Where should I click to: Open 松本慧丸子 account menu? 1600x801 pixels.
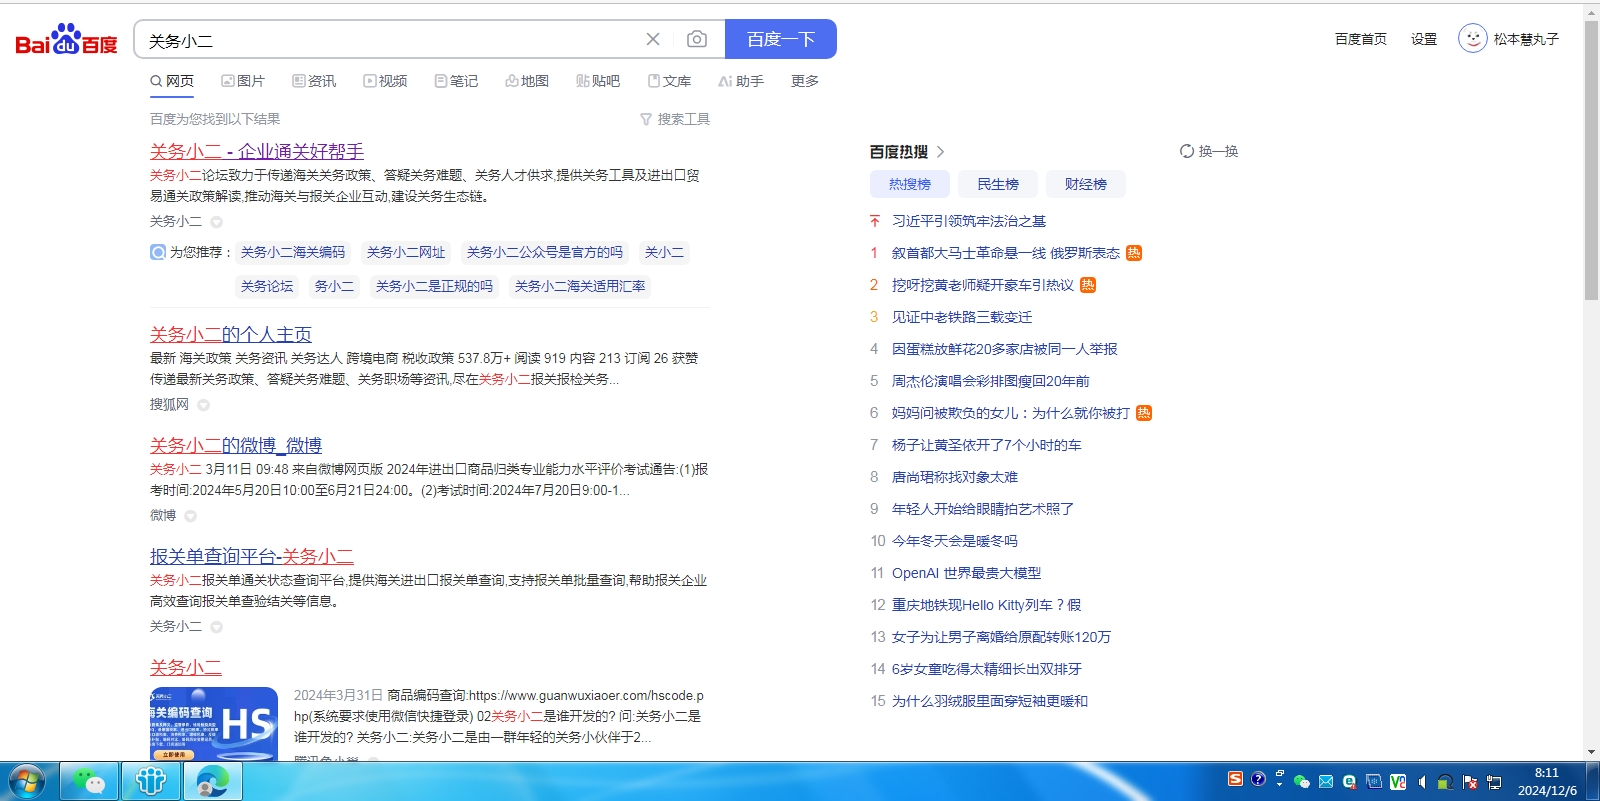click(1526, 39)
